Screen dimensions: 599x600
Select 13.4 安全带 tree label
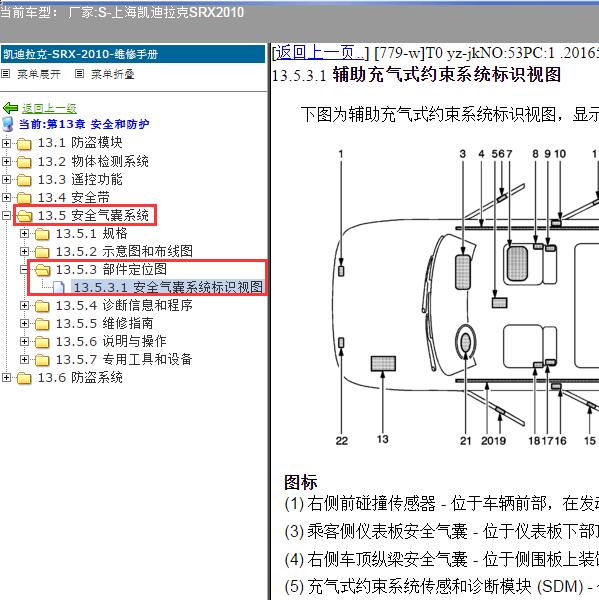73,197
